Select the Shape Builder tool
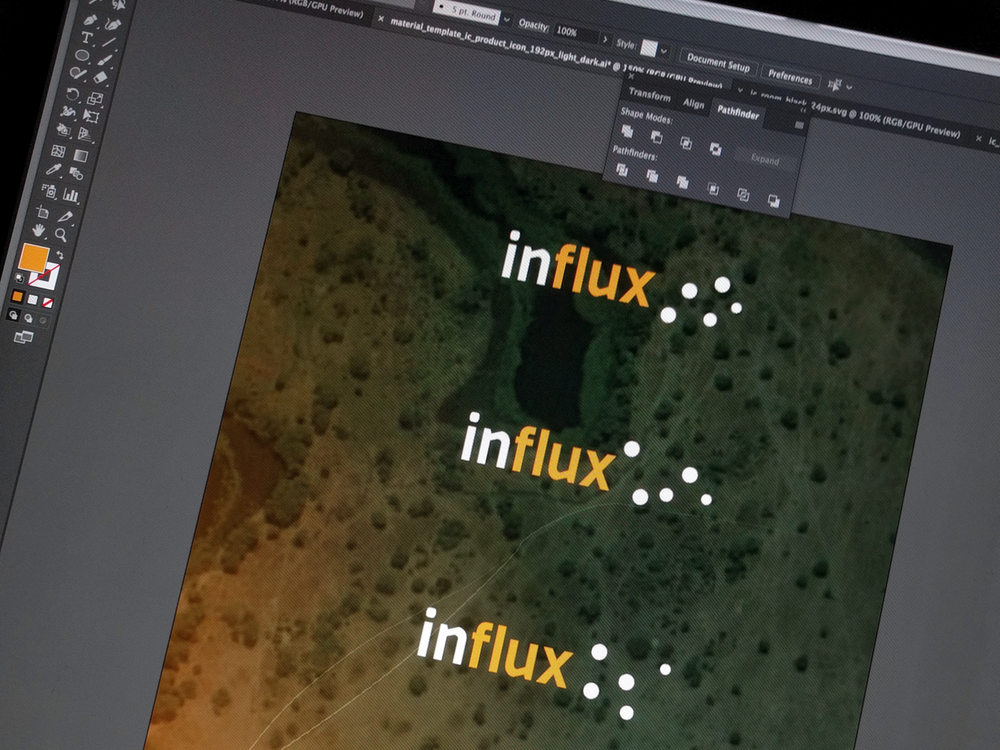Viewport: 1000px width, 750px height. [63, 130]
